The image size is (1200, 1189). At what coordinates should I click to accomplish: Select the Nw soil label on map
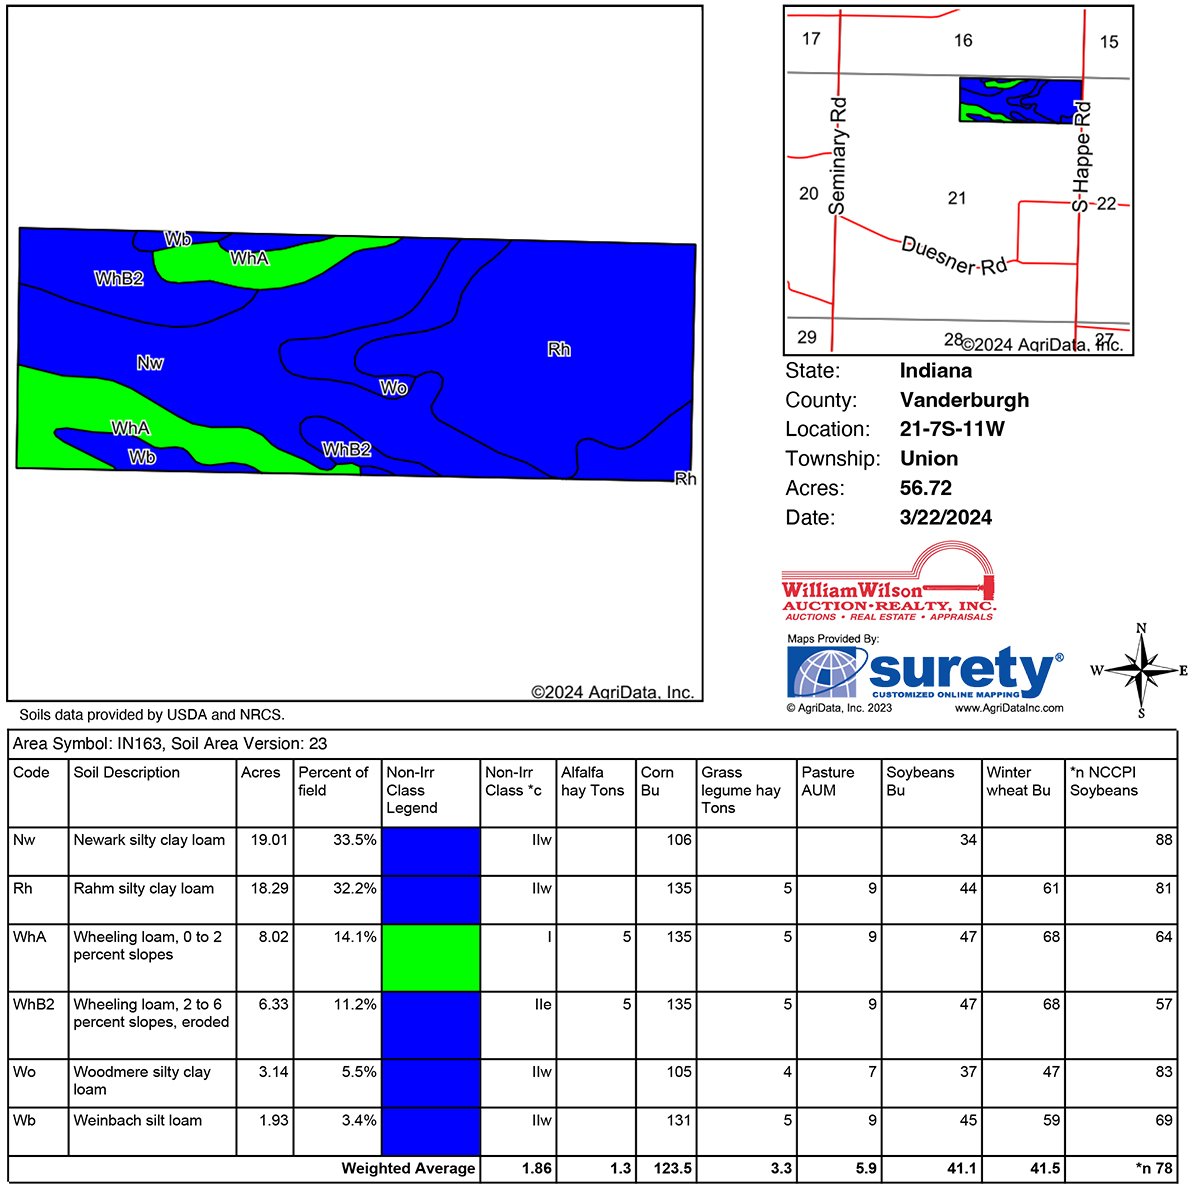[x=150, y=363]
